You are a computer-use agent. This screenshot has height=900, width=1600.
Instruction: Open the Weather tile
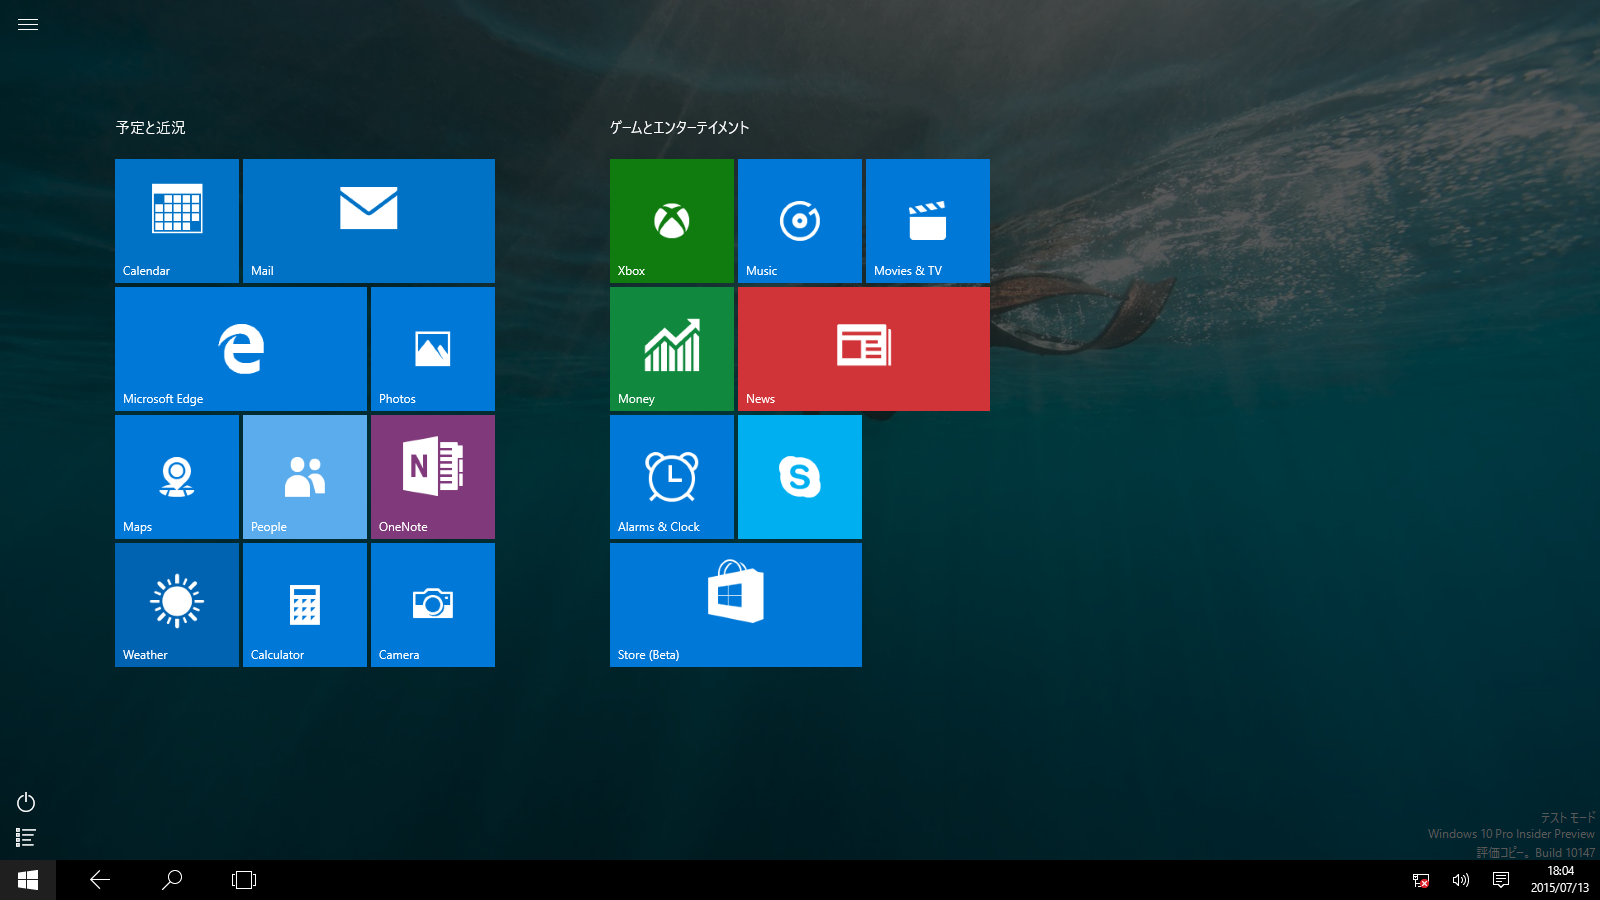pos(177,605)
